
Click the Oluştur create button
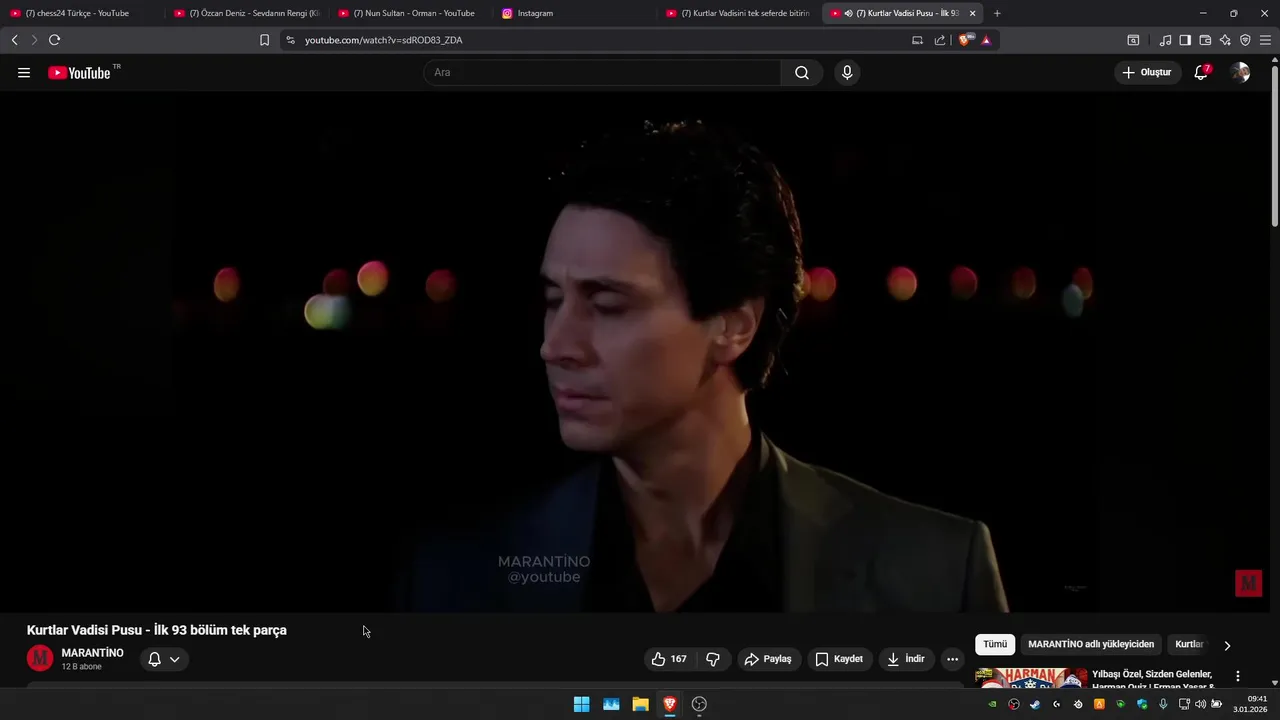(x=1148, y=73)
